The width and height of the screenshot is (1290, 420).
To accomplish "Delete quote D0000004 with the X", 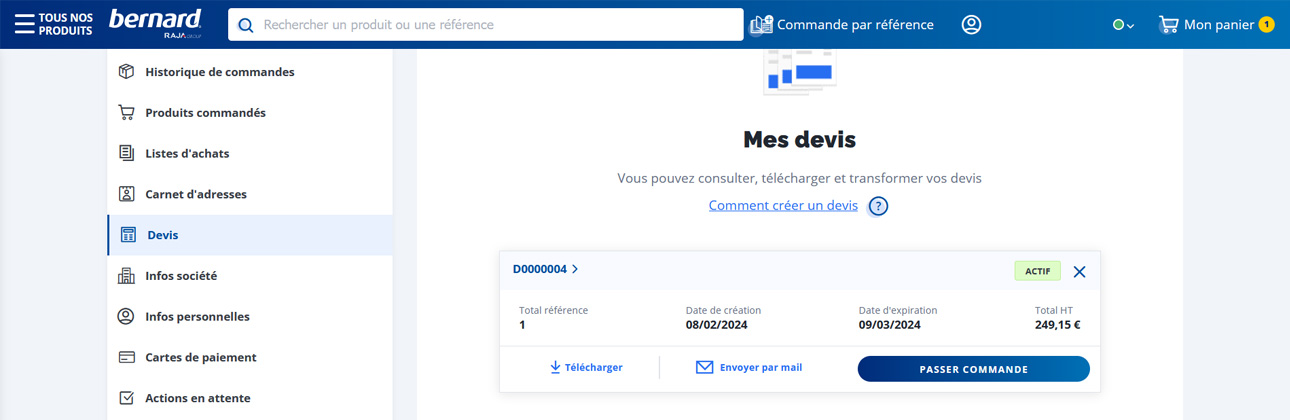I will click(x=1079, y=271).
